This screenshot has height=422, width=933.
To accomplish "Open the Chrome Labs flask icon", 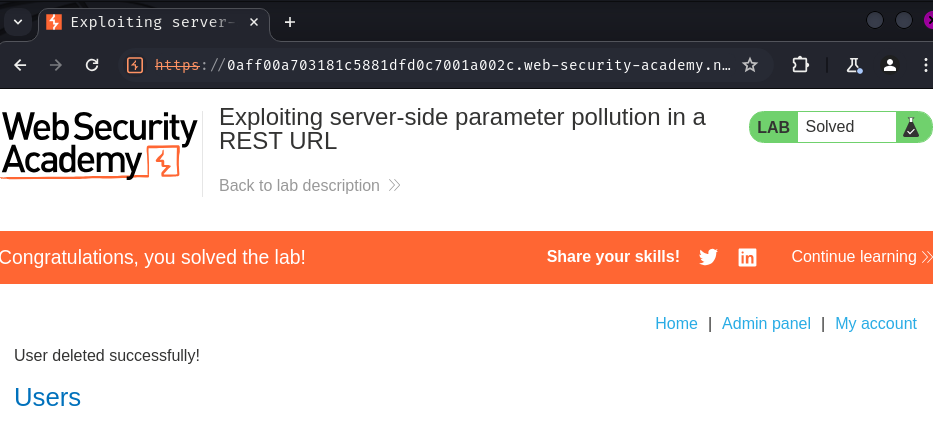I will 854,65.
